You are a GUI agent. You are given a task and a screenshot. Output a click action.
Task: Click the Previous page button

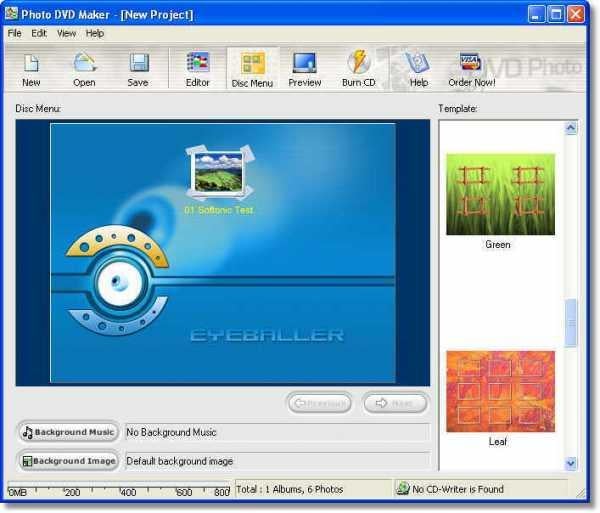tap(320, 403)
